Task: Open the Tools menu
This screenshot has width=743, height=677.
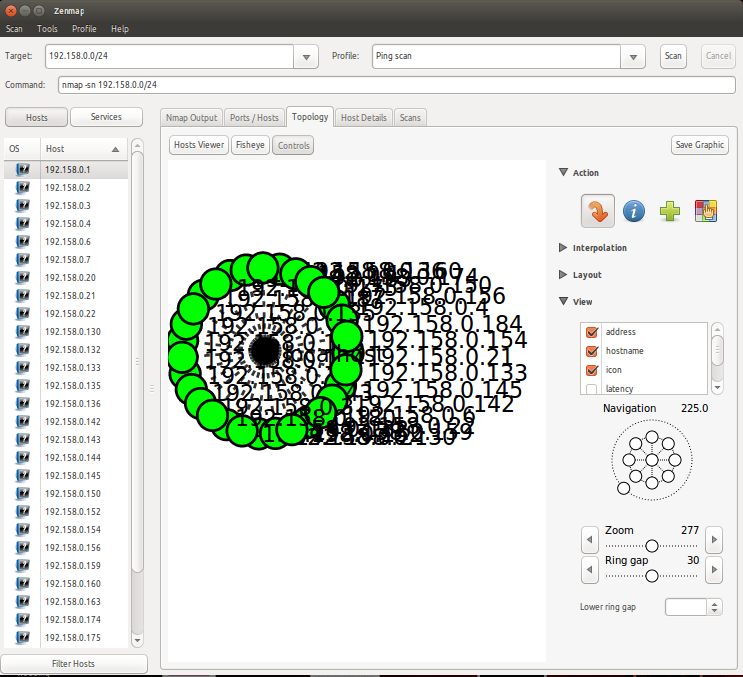Action: click(x=47, y=29)
